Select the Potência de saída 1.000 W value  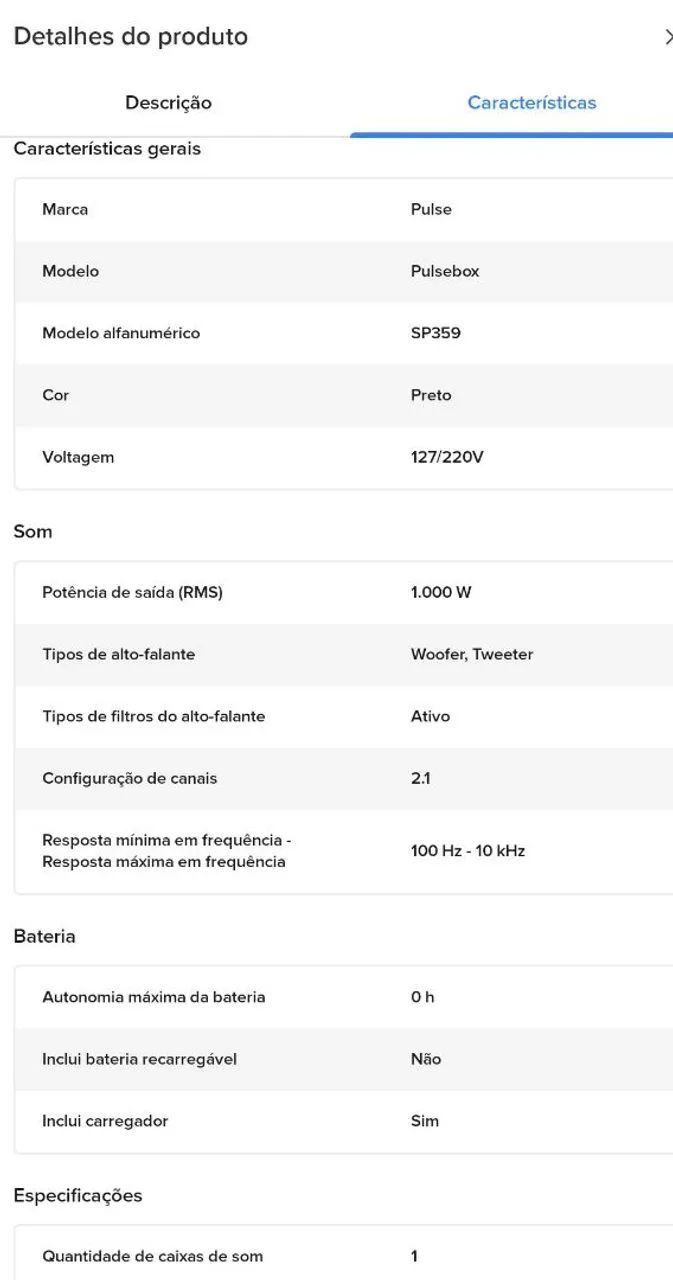pyautogui.click(x=441, y=593)
